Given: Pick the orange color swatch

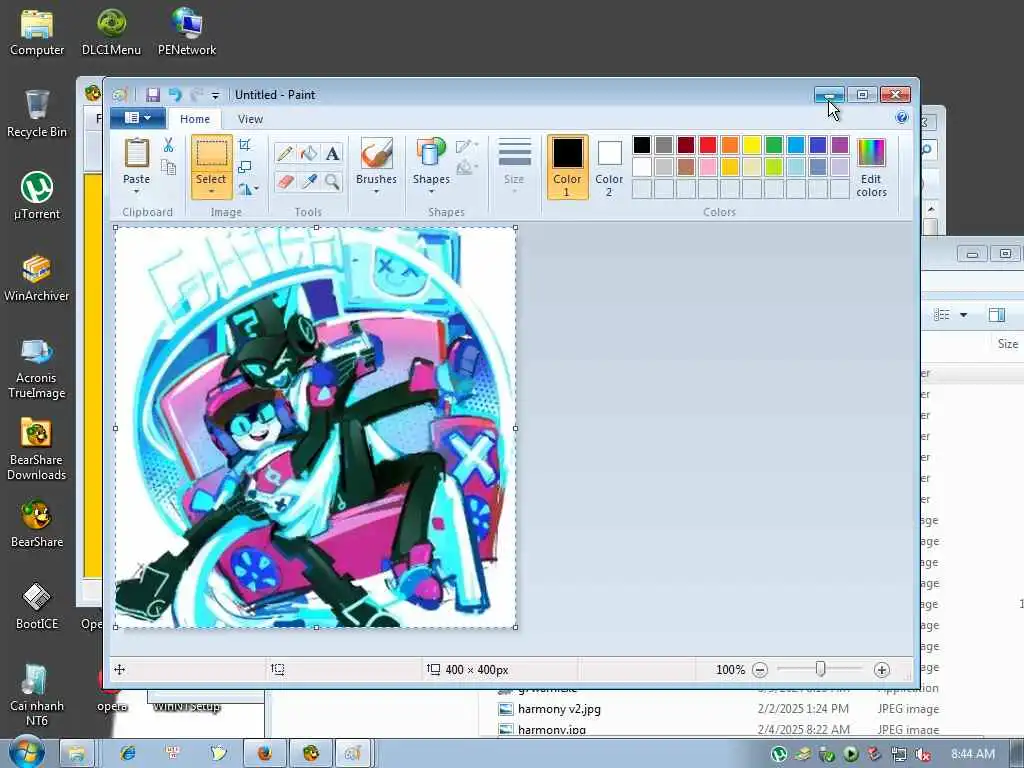Looking at the screenshot, I should pyautogui.click(x=730, y=144).
